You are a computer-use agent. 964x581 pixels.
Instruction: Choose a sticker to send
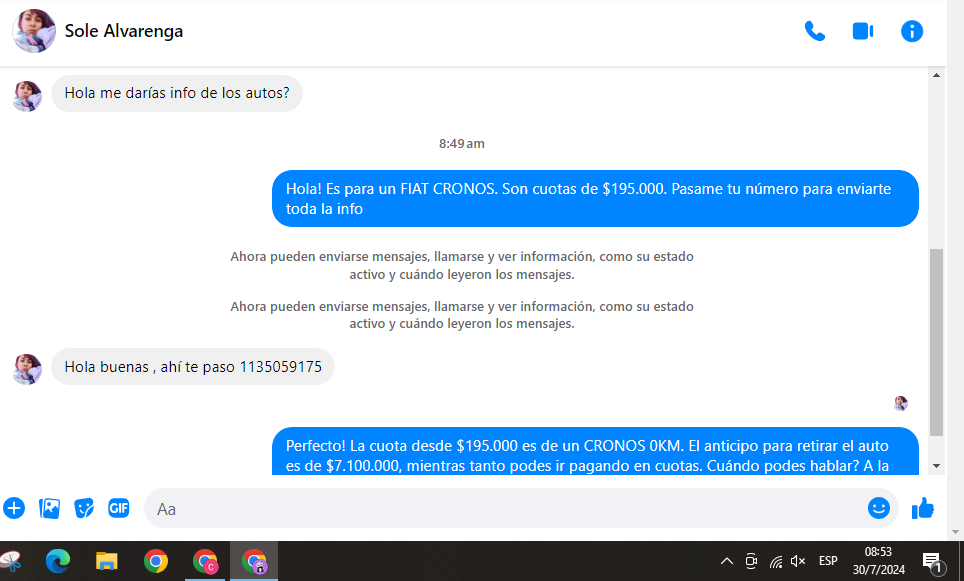tap(85, 508)
